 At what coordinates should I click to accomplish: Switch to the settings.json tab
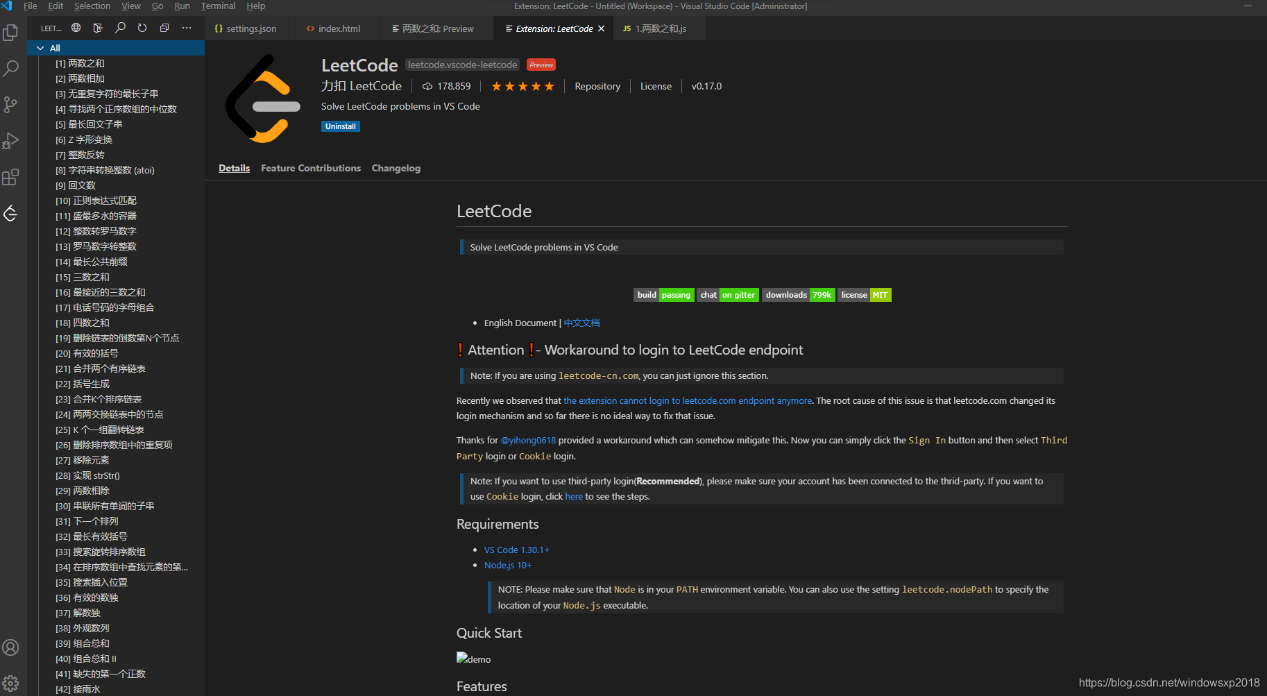tap(251, 29)
